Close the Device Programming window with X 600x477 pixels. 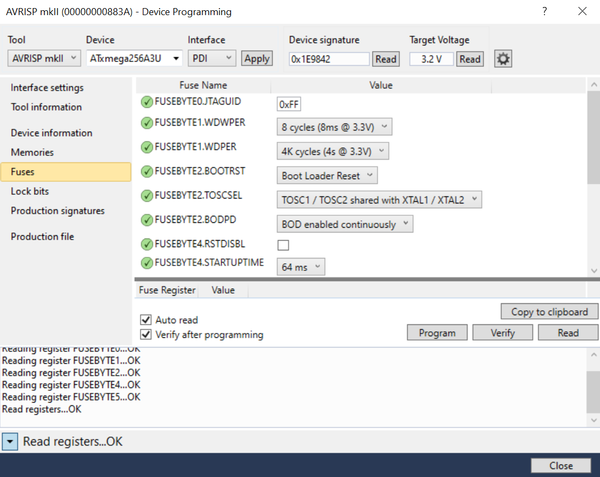pos(582,11)
